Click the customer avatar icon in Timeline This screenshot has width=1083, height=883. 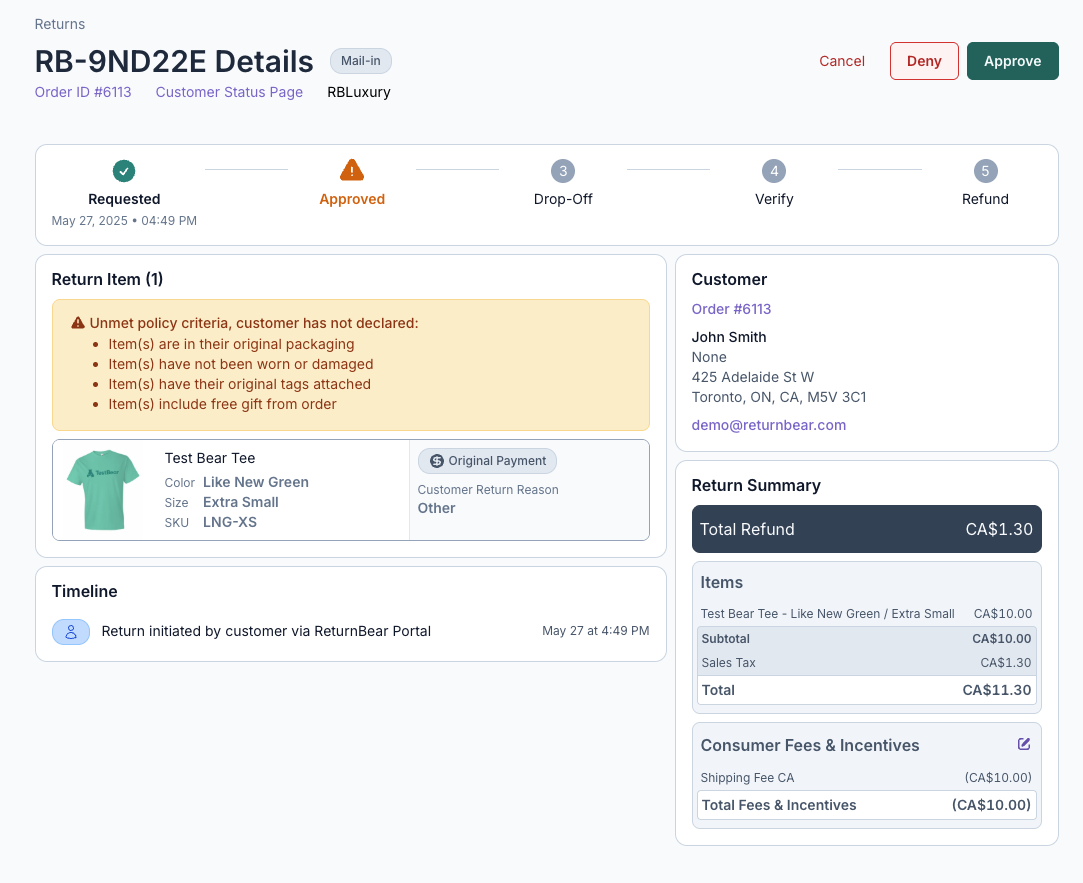coord(71,632)
